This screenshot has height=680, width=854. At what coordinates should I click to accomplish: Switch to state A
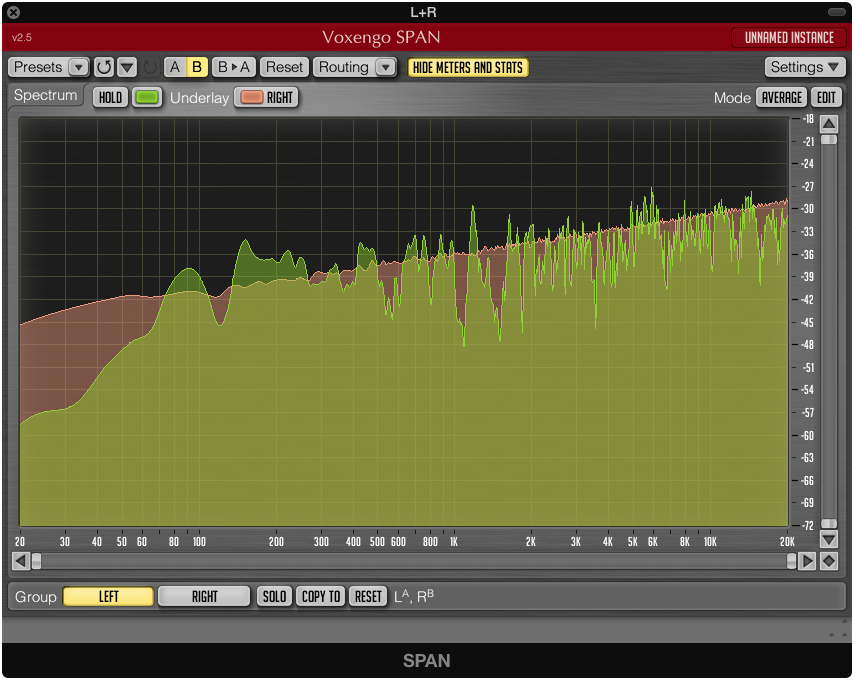coord(175,68)
